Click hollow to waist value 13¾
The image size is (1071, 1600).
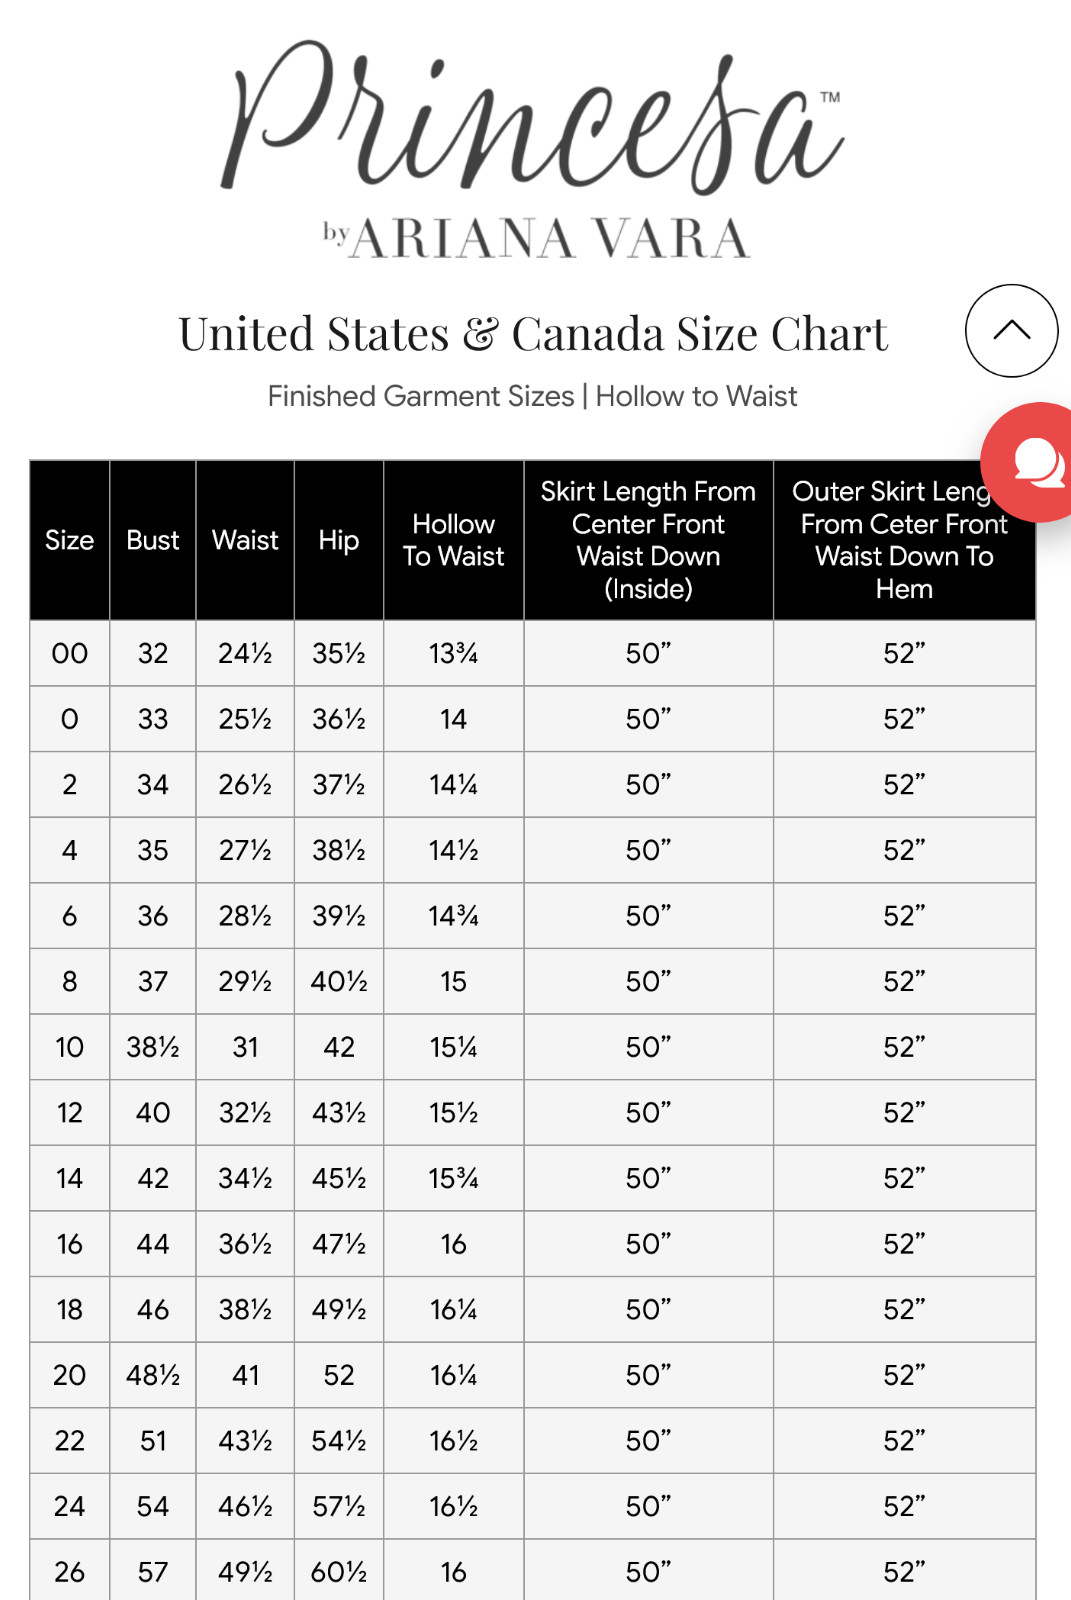453,653
